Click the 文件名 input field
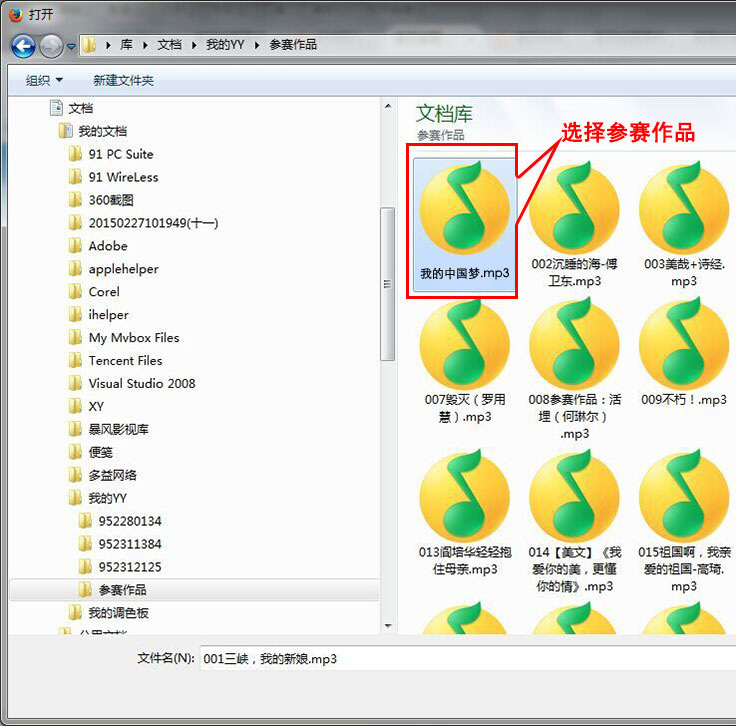This screenshot has width=736, height=726. click(465, 659)
